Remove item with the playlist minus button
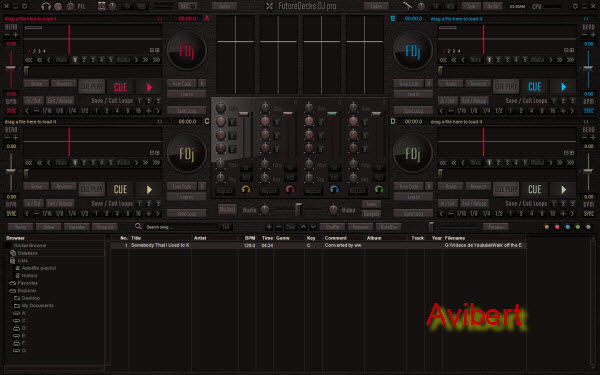Image resolution: width=600 pixels, height=375 pixels. point(279,227)
